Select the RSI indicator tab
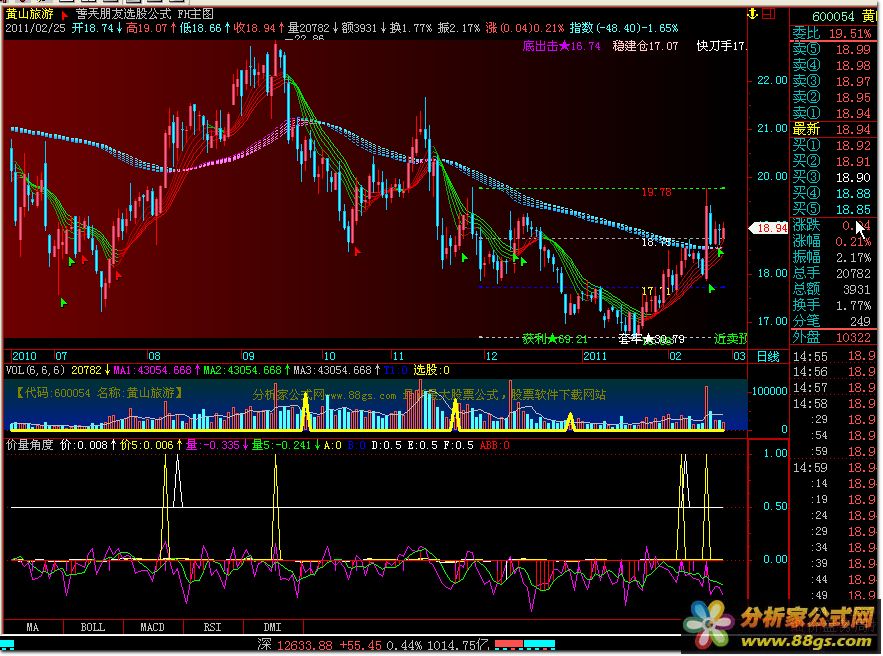Screen dimensions: 883x656 tap(213, 627)
